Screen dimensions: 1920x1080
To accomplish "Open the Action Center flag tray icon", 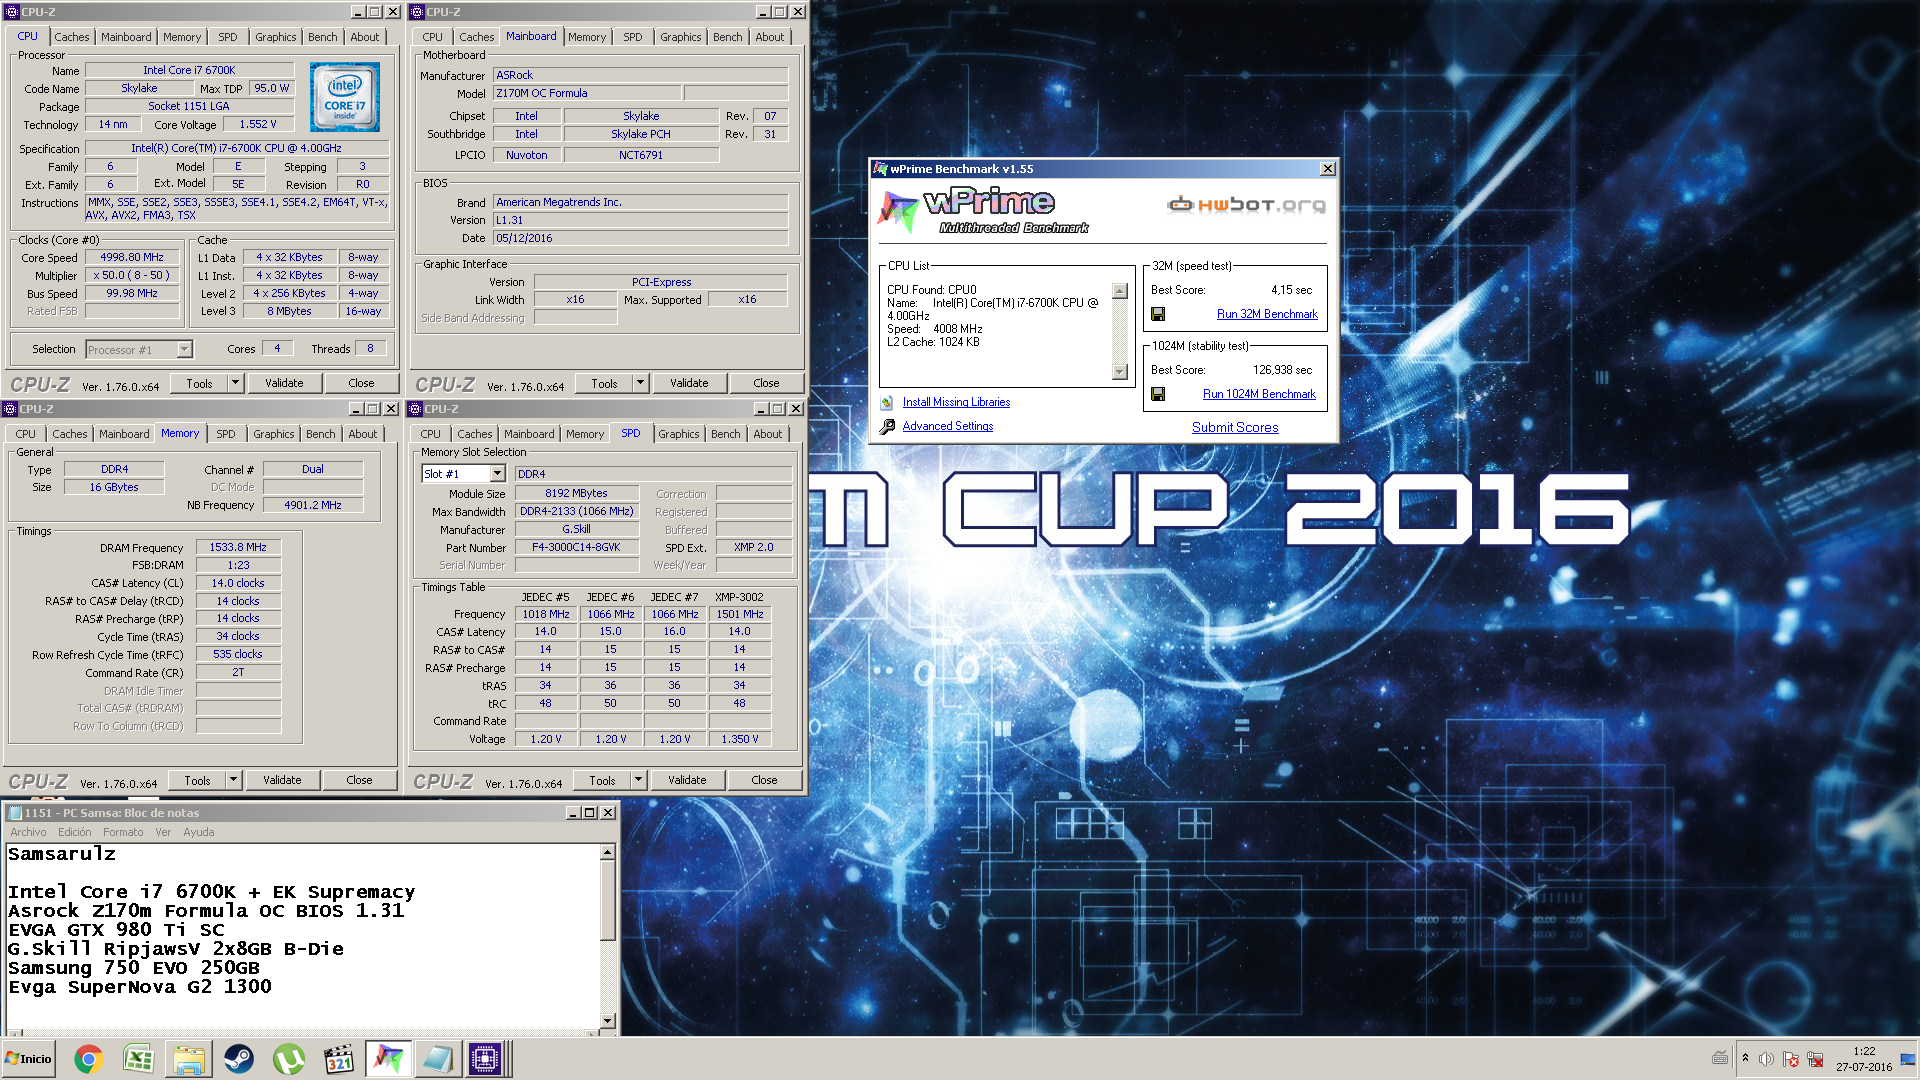I will pyautogui.click(x=1790, y=1059).
